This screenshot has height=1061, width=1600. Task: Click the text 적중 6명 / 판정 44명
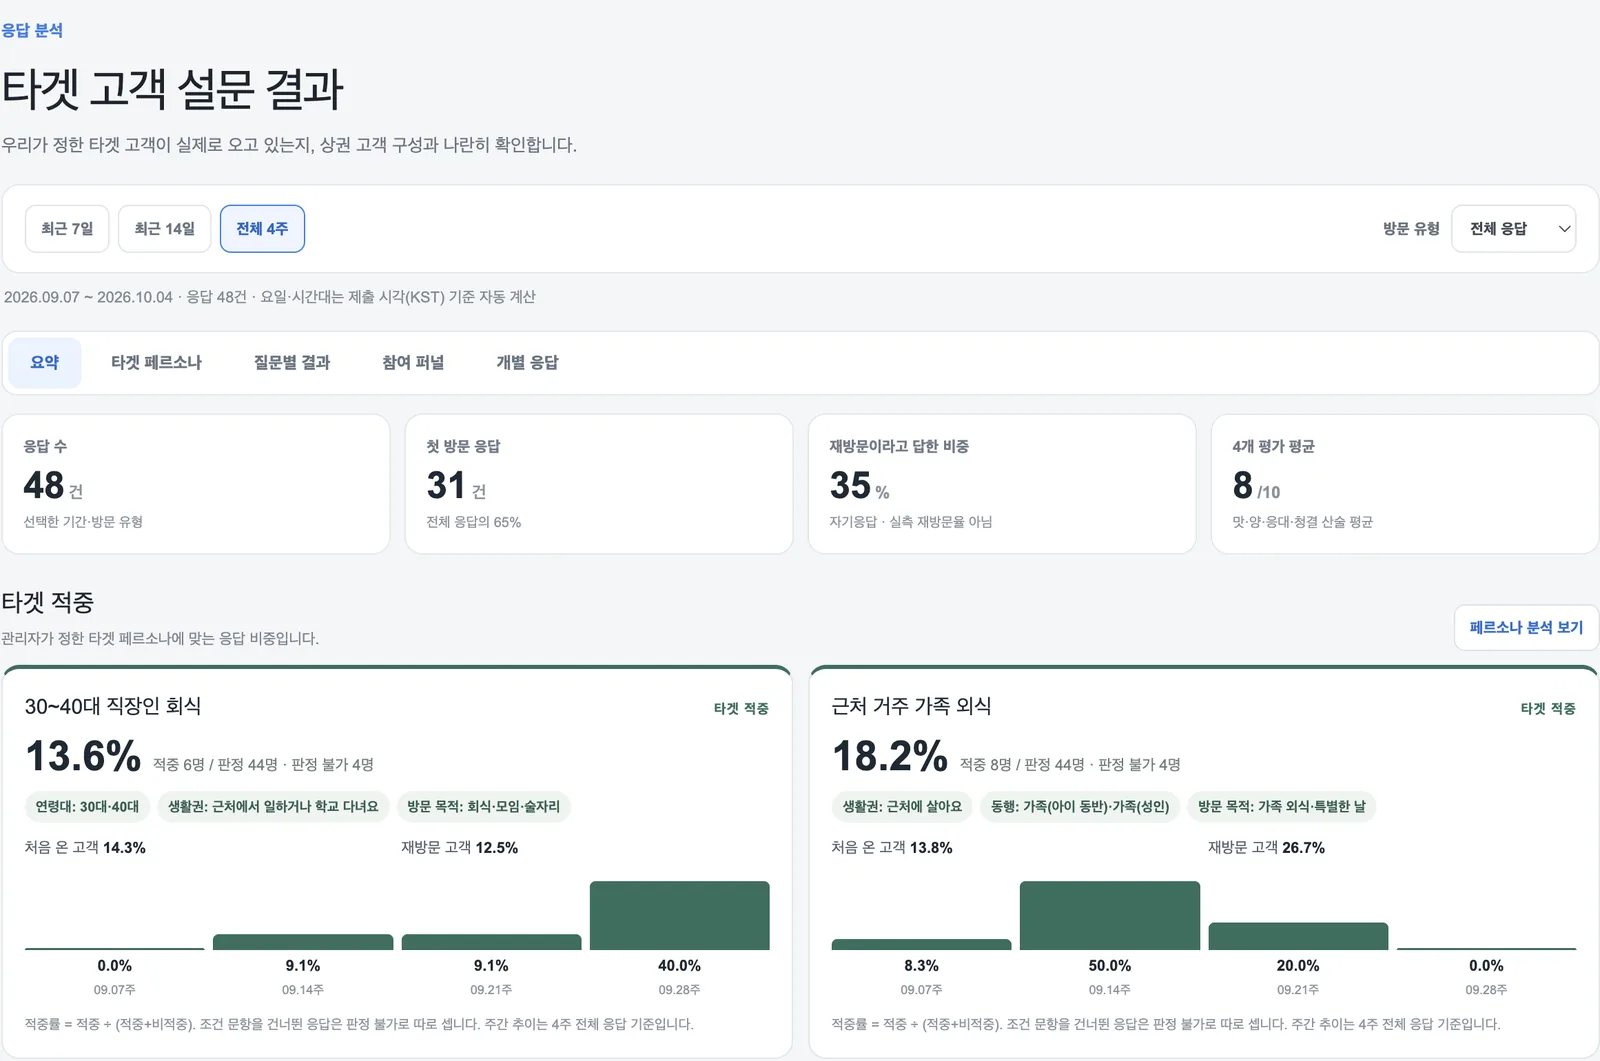coord(215,765)
